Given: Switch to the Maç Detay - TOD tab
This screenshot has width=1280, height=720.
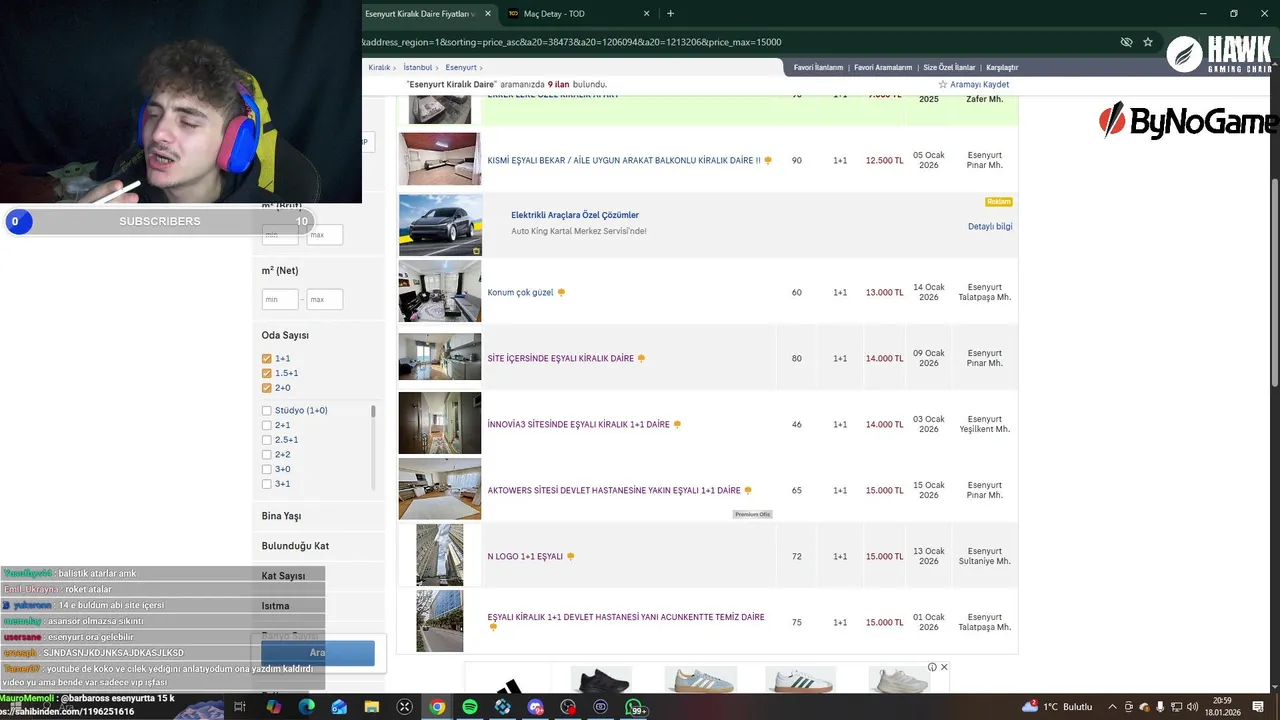Looking at the screenshot, I should tap(578, 14).
